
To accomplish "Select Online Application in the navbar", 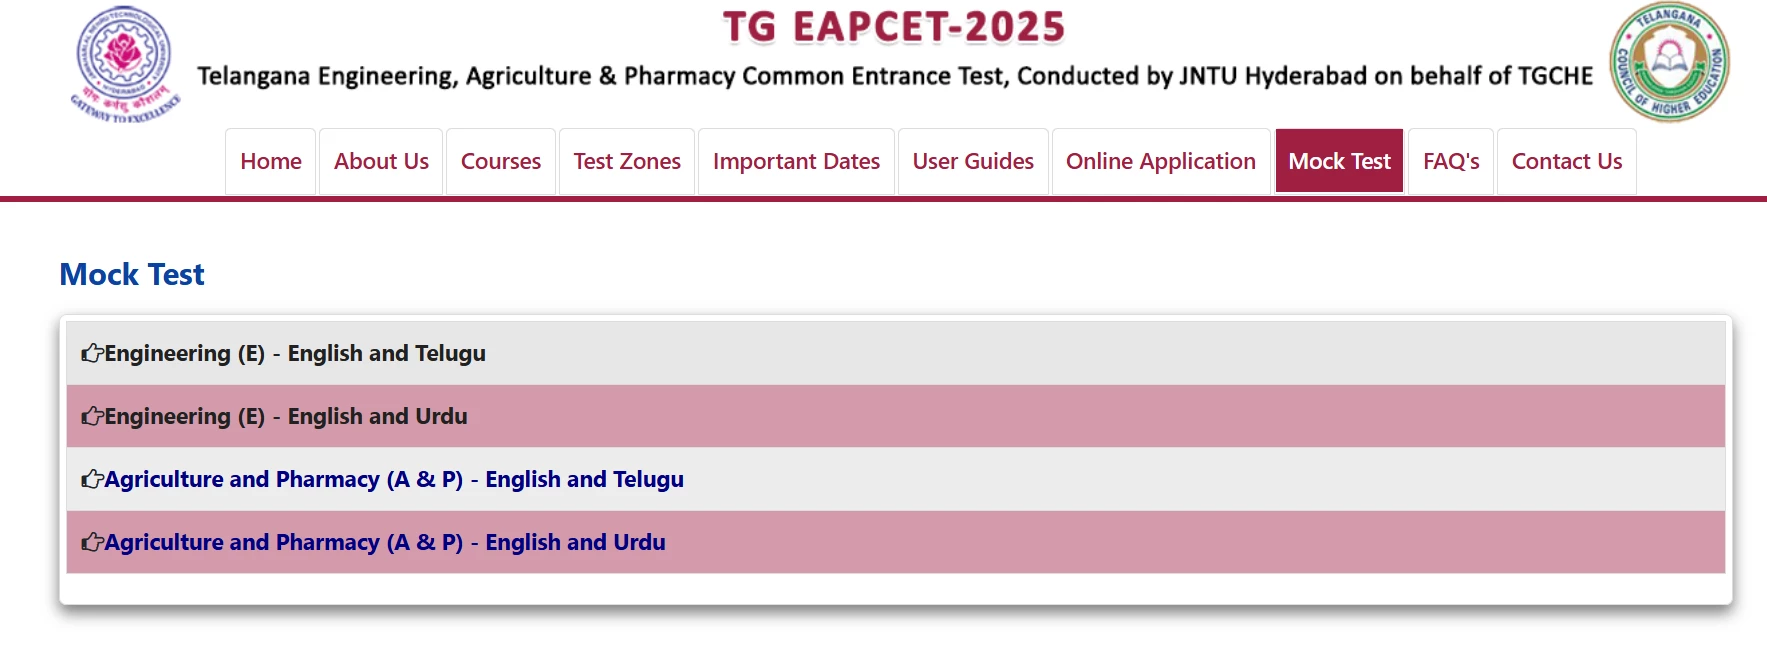I will point(1161,161).
